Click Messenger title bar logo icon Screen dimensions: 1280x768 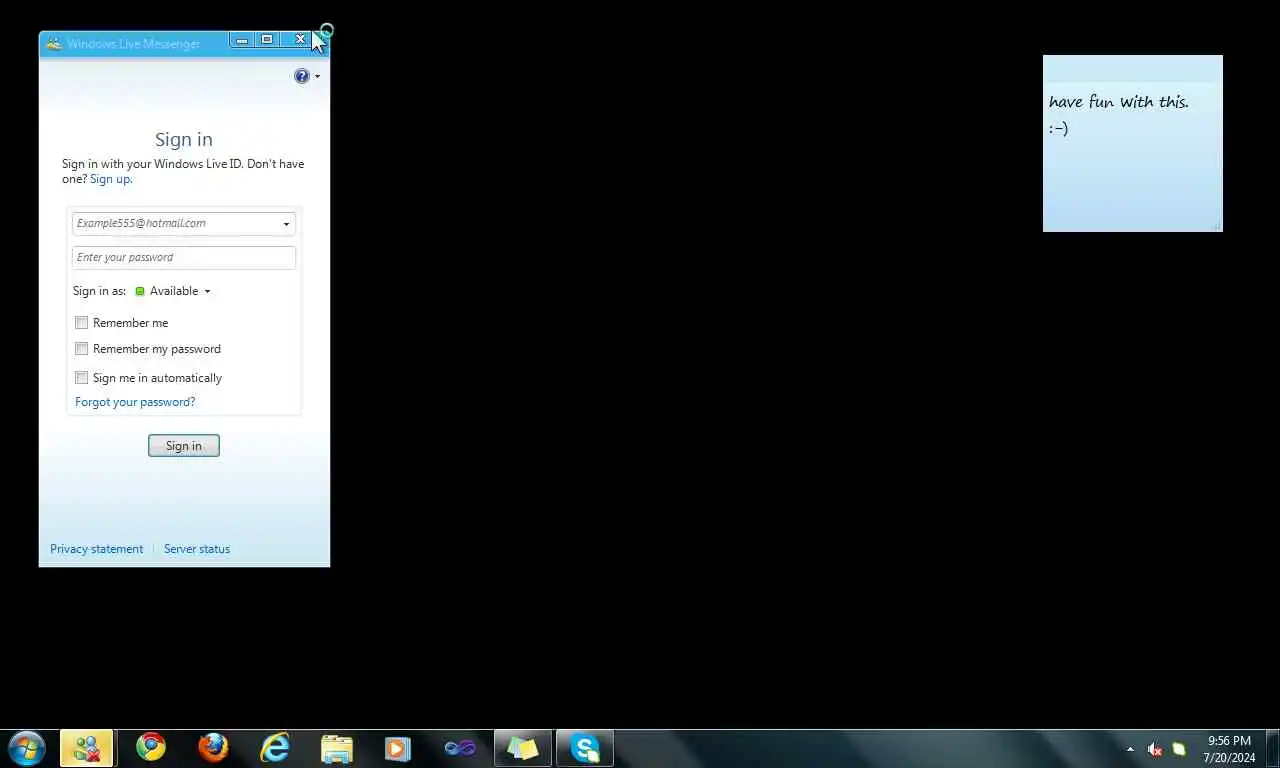[x=54, y=43]
